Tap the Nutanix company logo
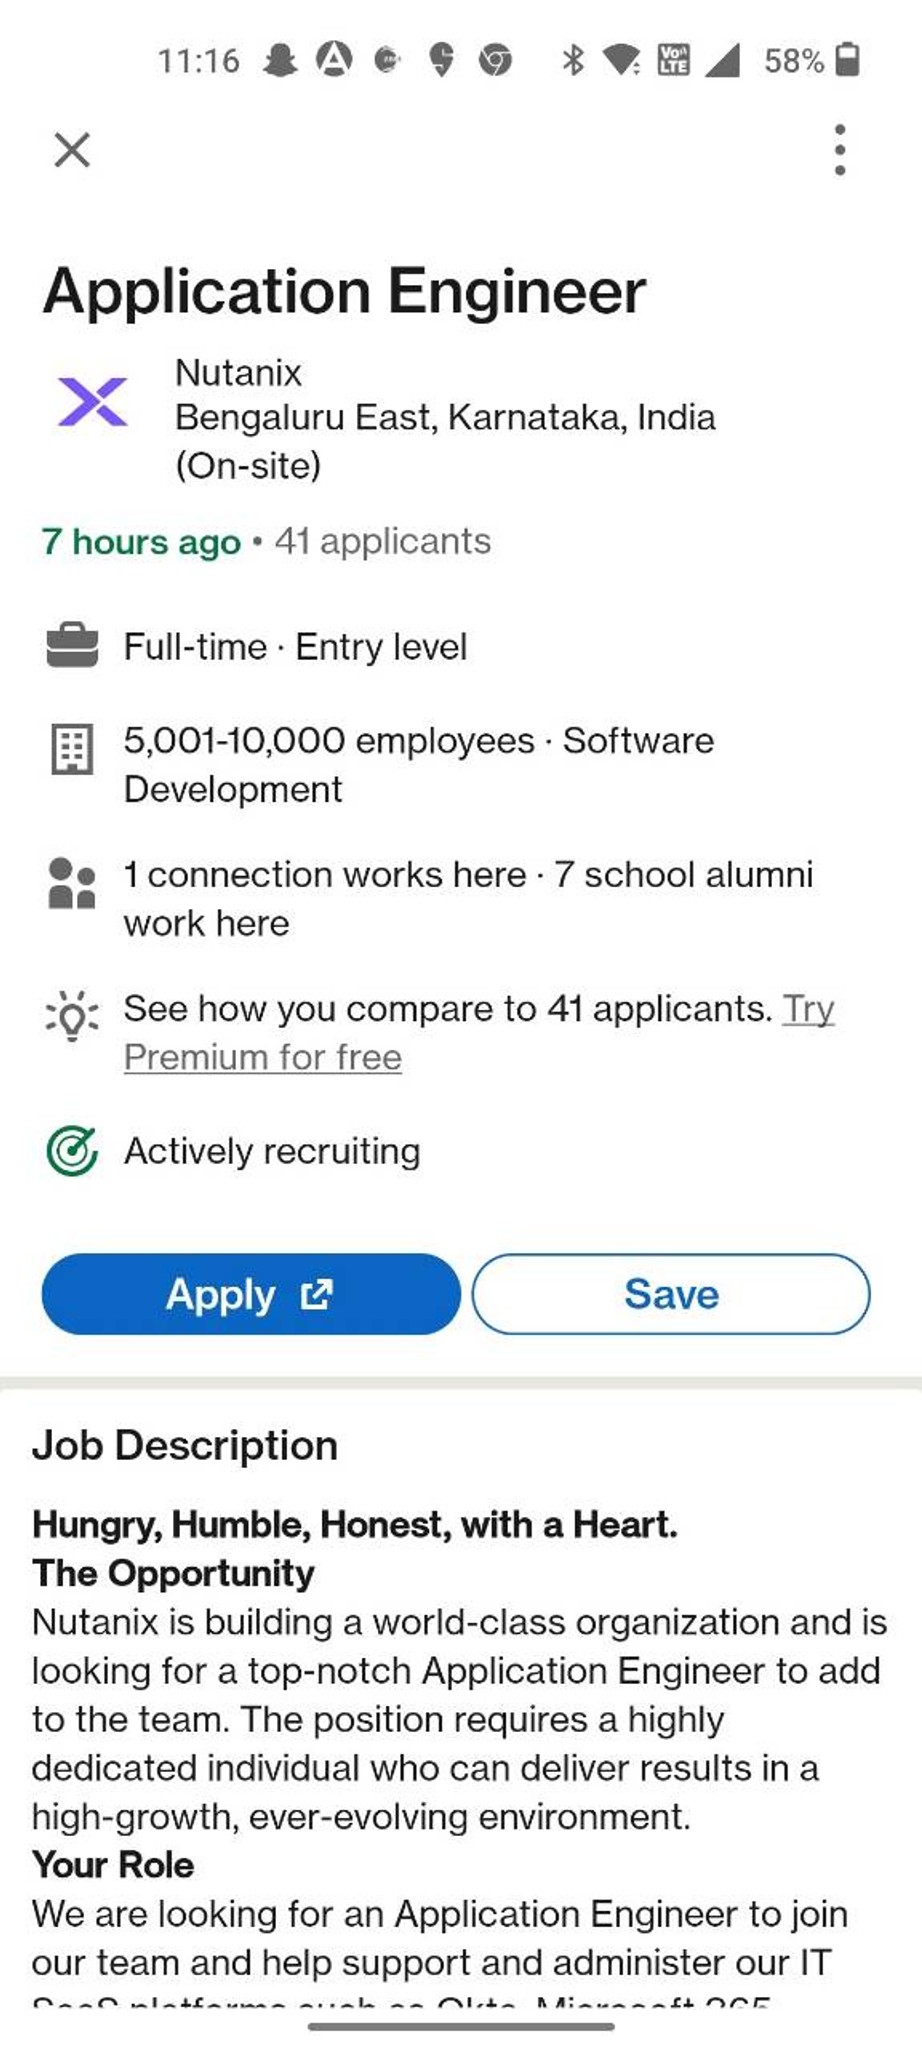Viewport: 922px width, 2048px height. 93,402
